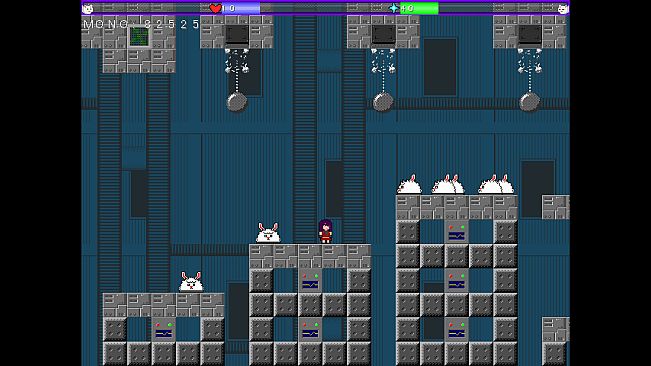
Task: Click the cyan star energy icon
Action: [x=394, y=8]
